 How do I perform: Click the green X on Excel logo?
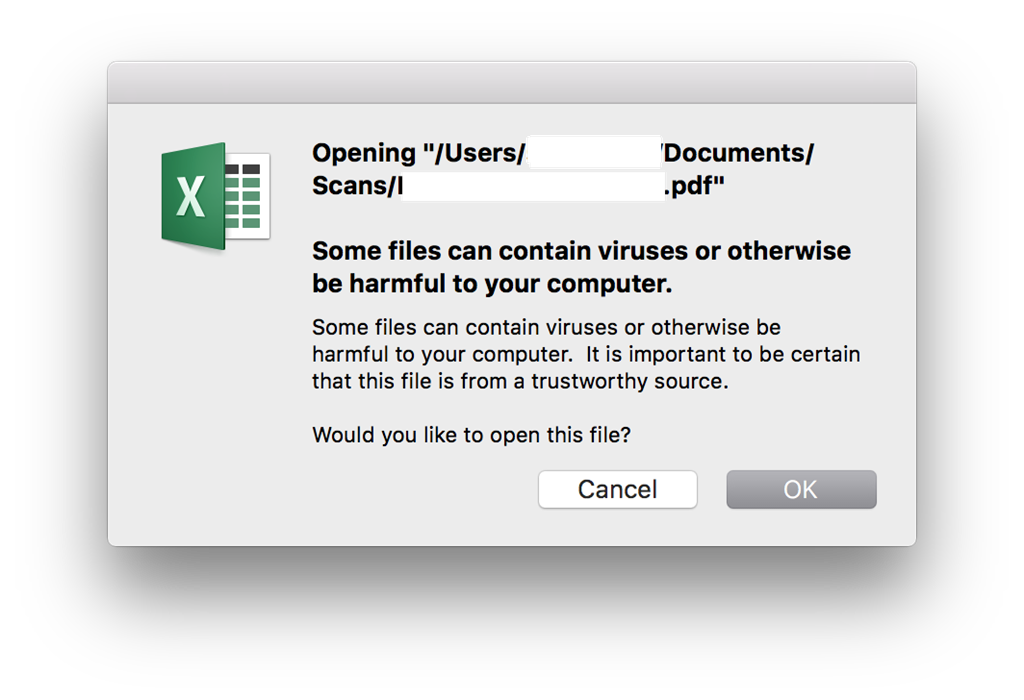click(x=190, y=197)
